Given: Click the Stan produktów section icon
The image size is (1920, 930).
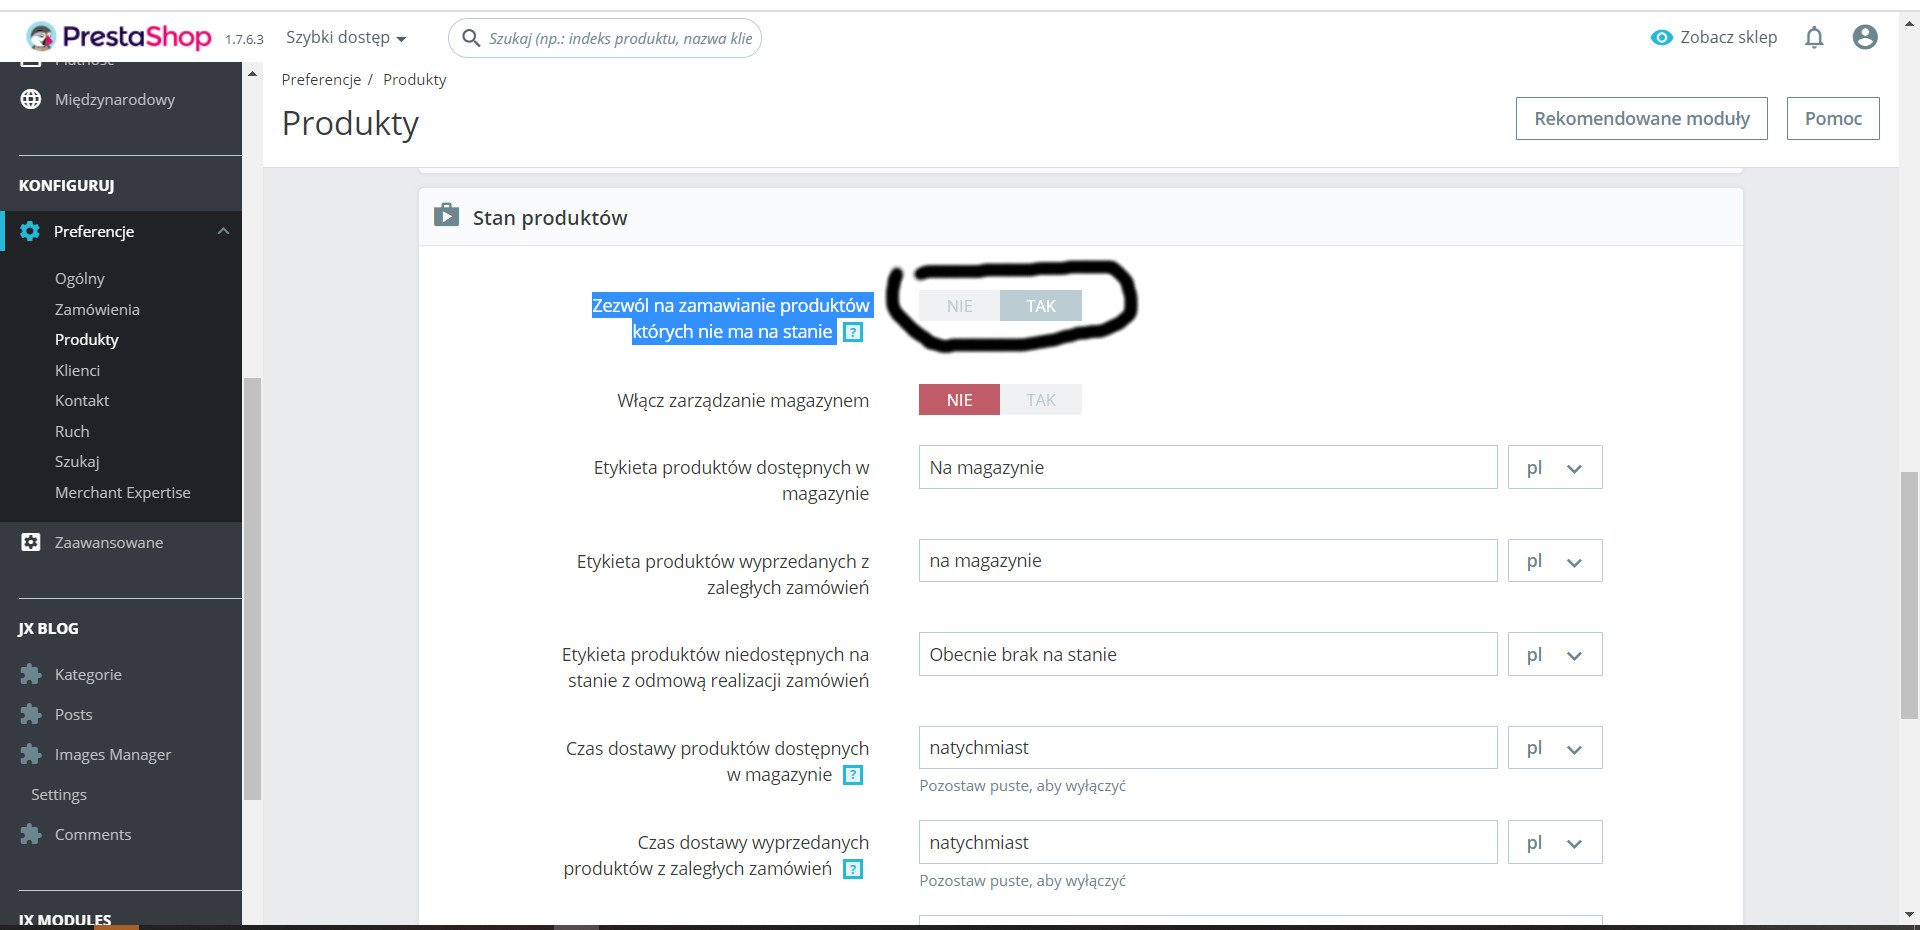Looking at the screenshot, I should tap(446, 216).
